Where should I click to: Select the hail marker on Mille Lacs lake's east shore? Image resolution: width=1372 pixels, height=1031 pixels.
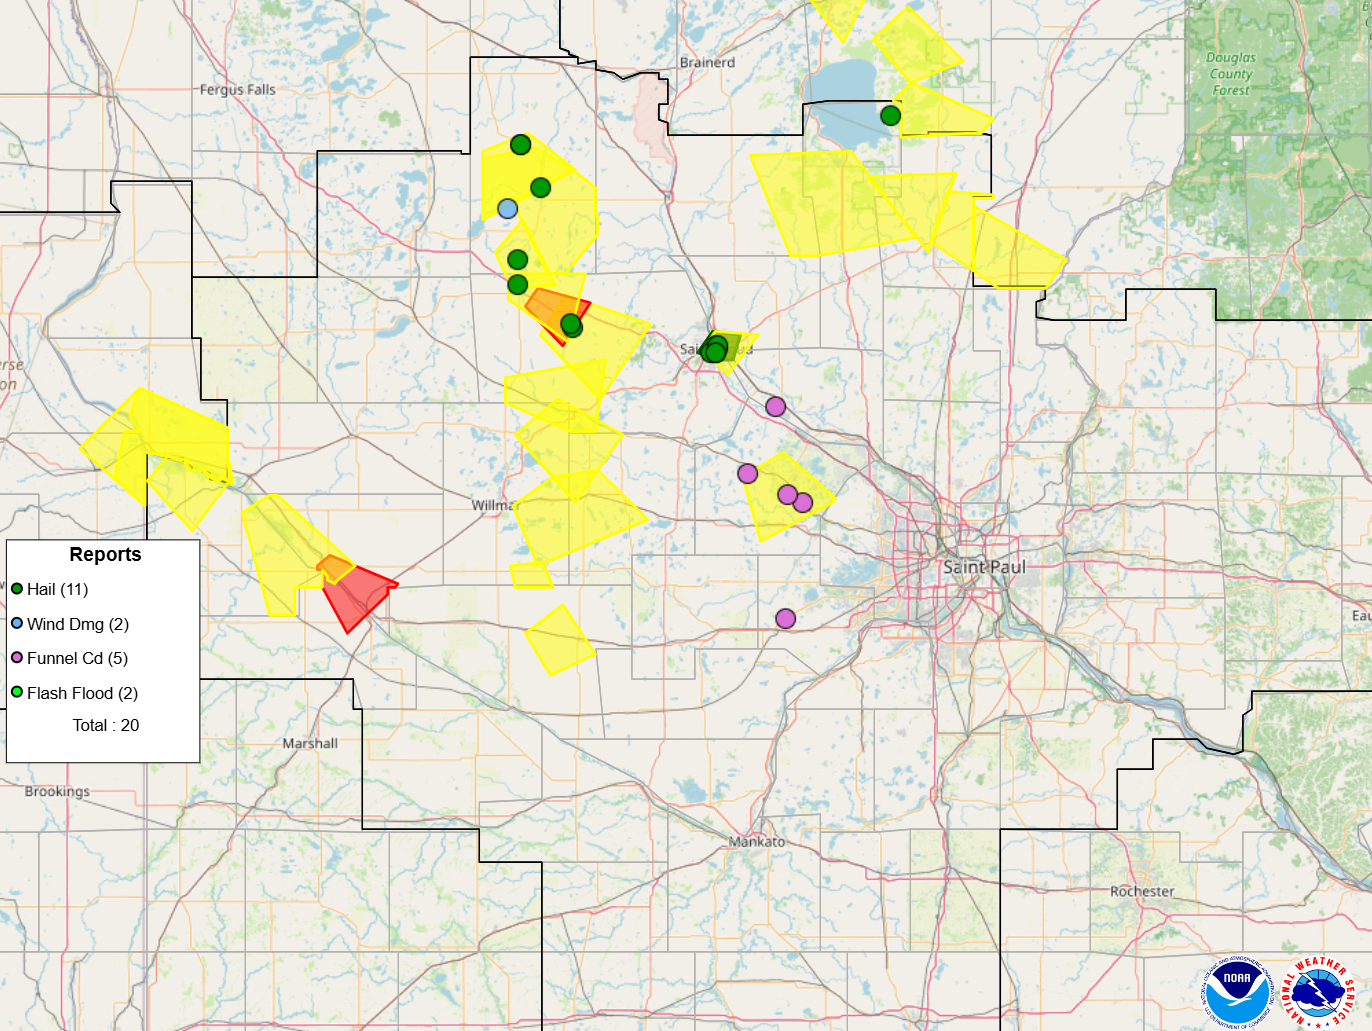pyautogui.click(x=890, y=116)
